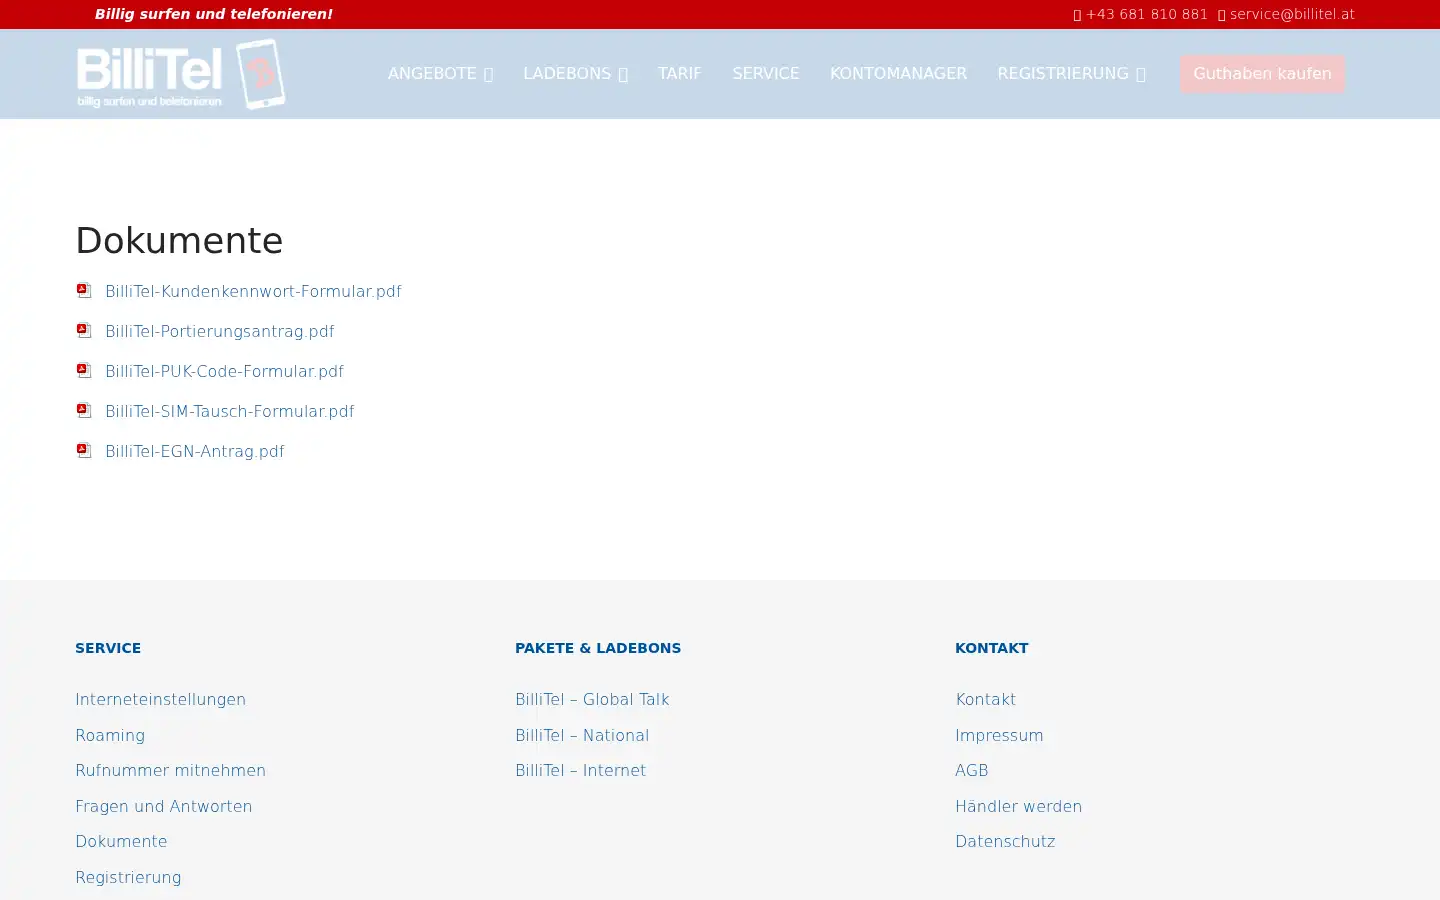Open the KONTOMANAGER menu item
This screenshot has width=1440, height=900.
point(898,74)
